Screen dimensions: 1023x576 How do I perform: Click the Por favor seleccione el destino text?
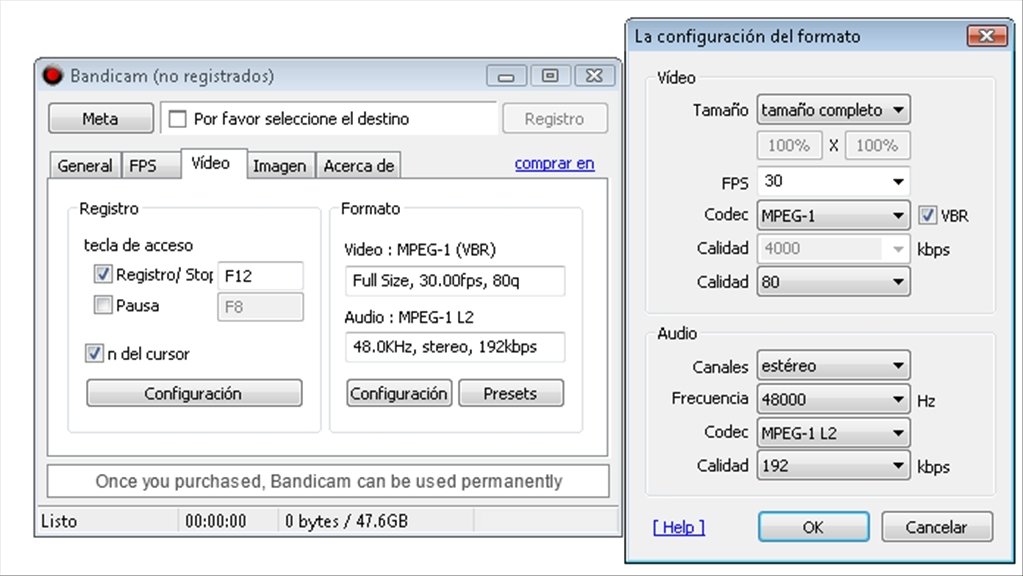tap(301, 119)
